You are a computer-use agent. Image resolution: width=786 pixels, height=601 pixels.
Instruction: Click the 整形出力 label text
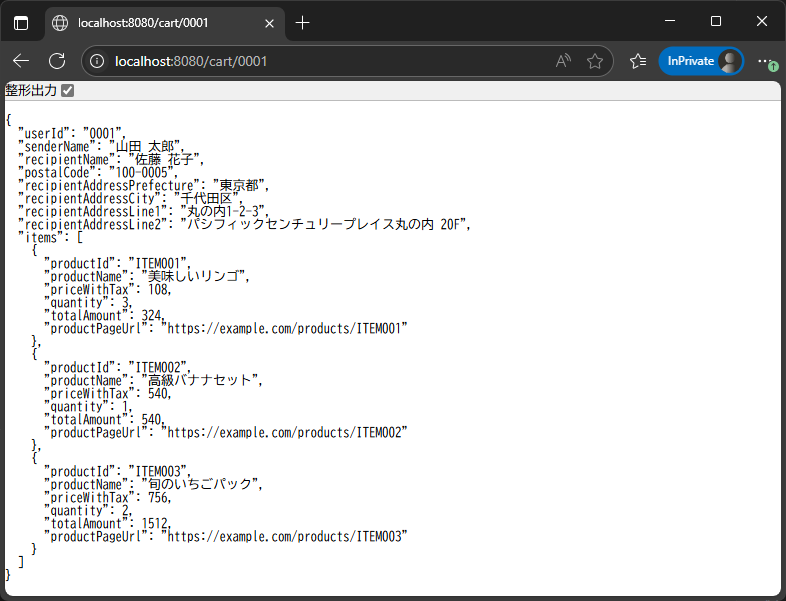(31, 91)
